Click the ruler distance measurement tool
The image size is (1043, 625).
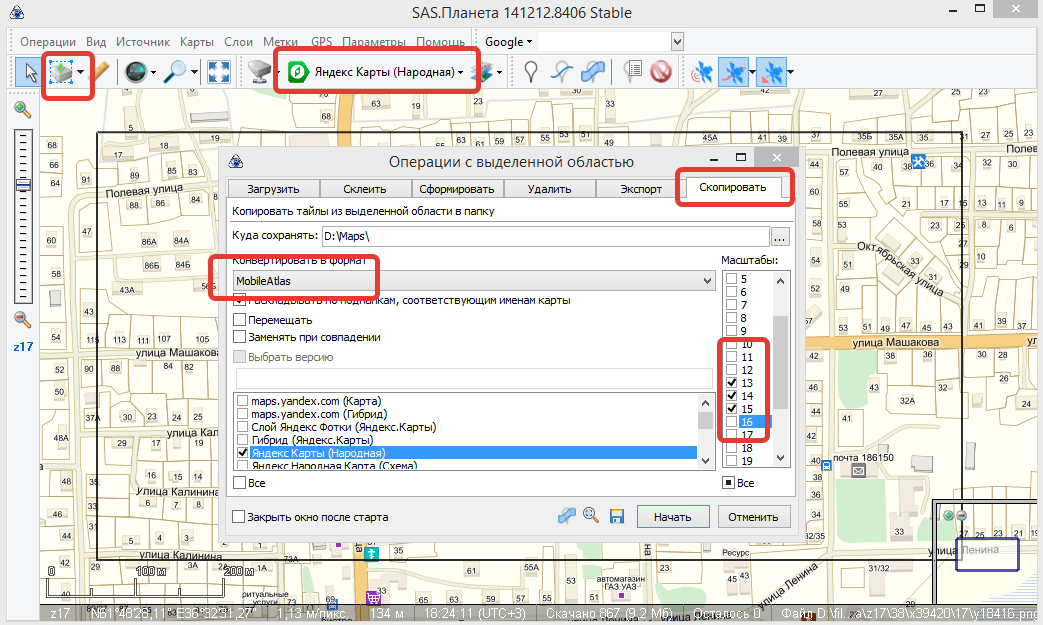pos(100,72)
